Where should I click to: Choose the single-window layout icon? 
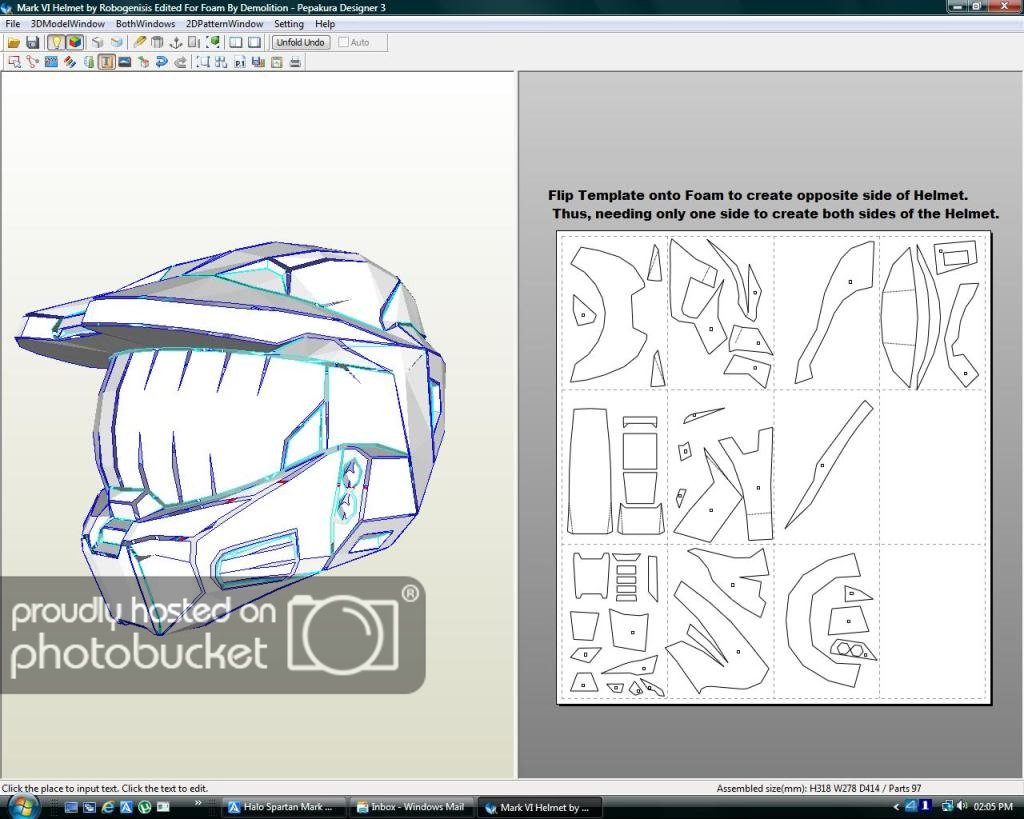[255, 42]
